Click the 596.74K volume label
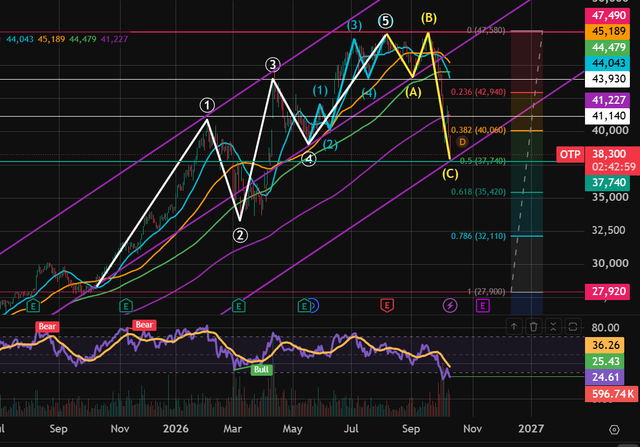Image resolution: width=640 pixels, height=447 pixels. click(611, 394)
